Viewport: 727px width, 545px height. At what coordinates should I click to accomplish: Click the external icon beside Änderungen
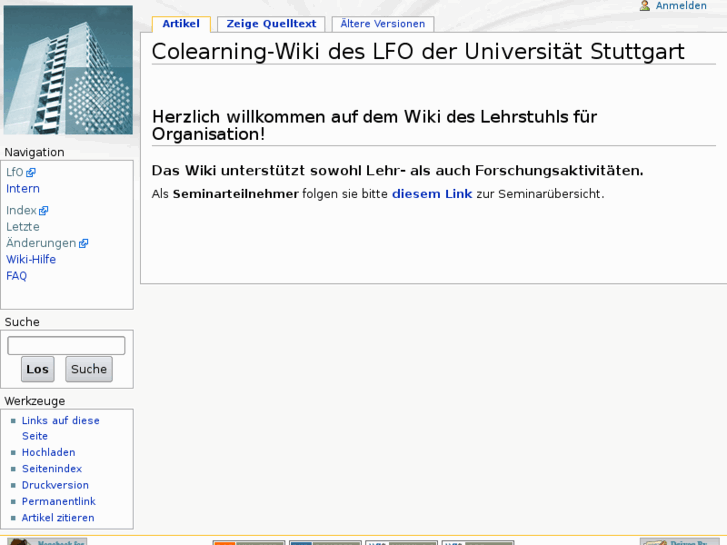[x=83, y=244]
